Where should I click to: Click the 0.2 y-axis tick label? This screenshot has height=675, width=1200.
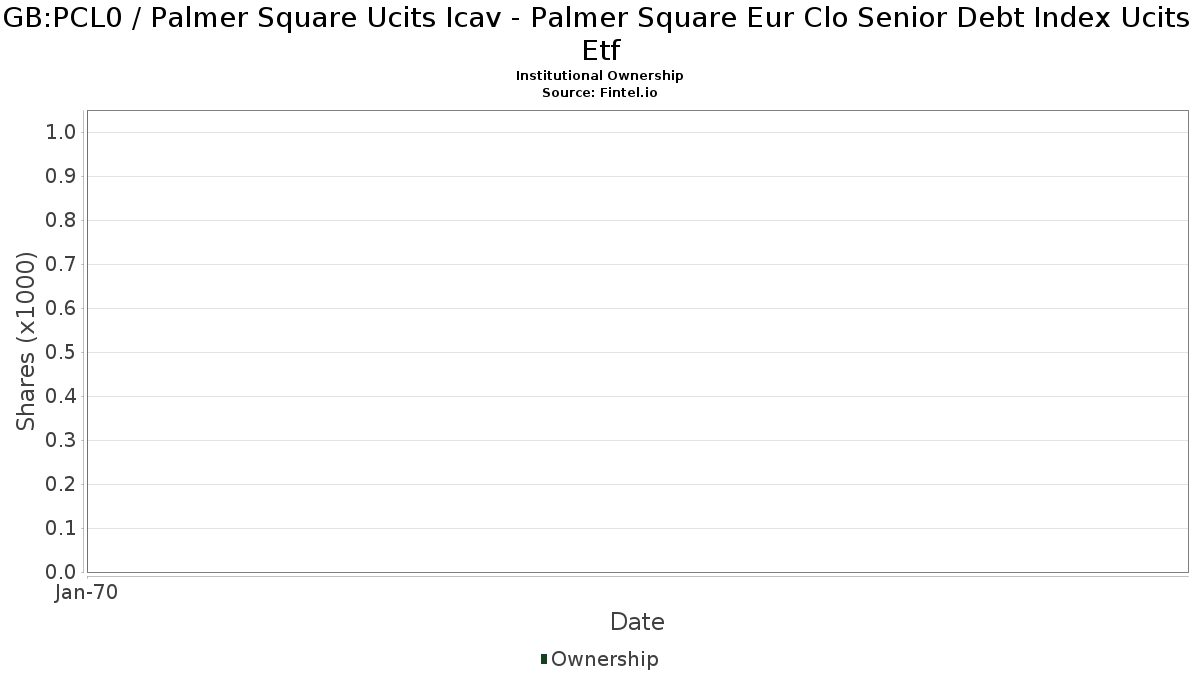61,485
